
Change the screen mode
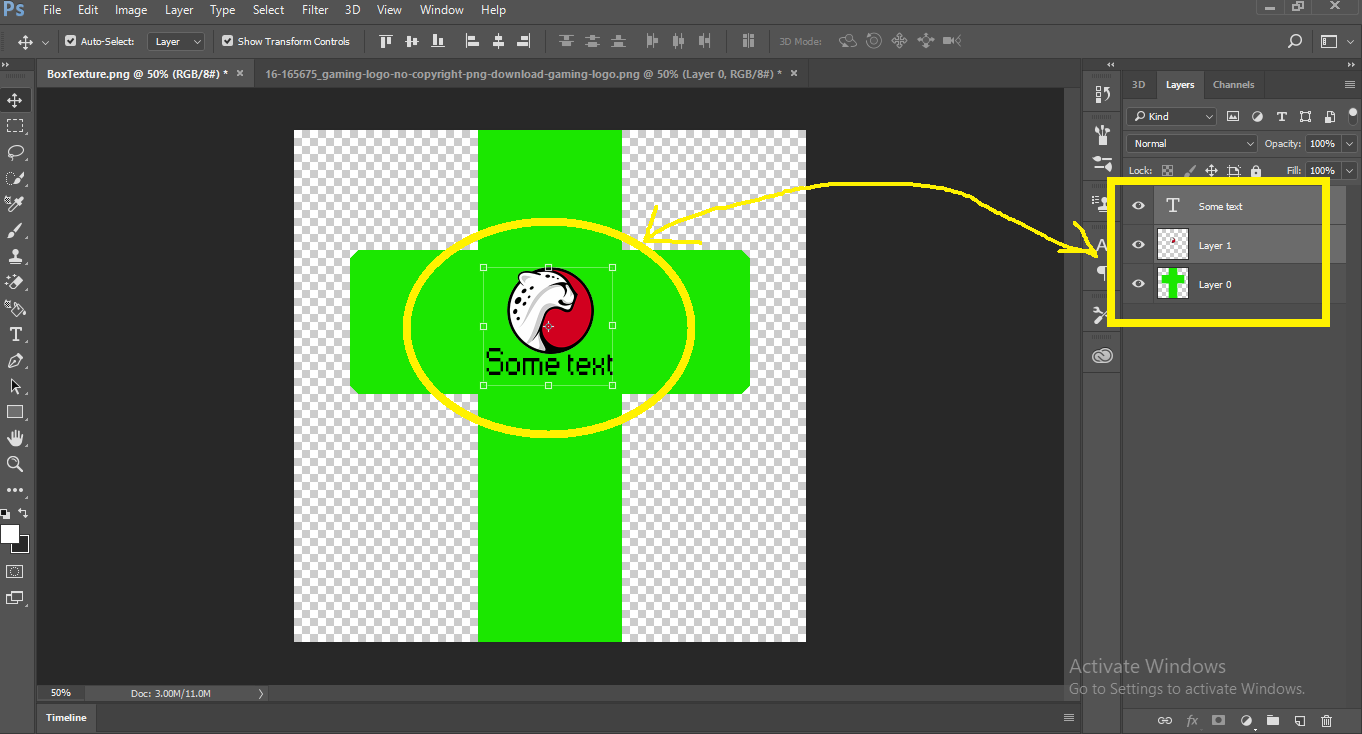pyautogui.click(x=15, y=598)
